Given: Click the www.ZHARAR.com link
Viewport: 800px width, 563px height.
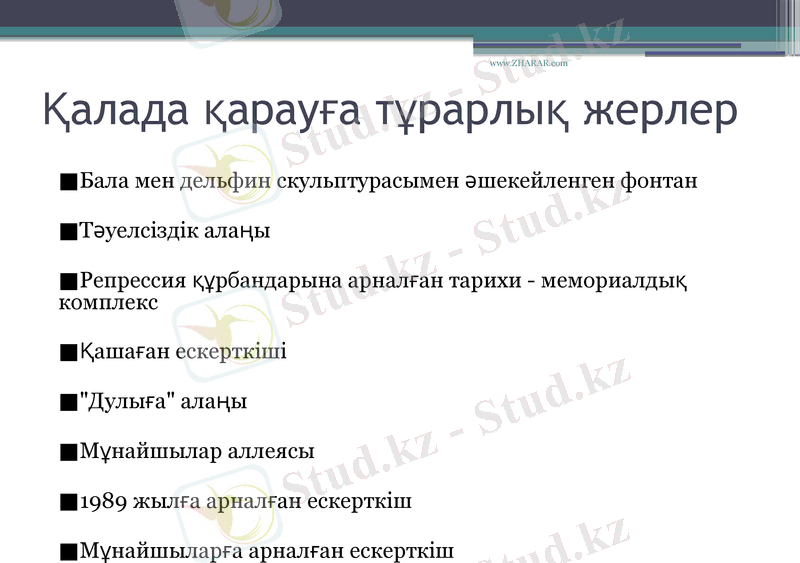Looking at the screenshot, I should coord(529,63).
